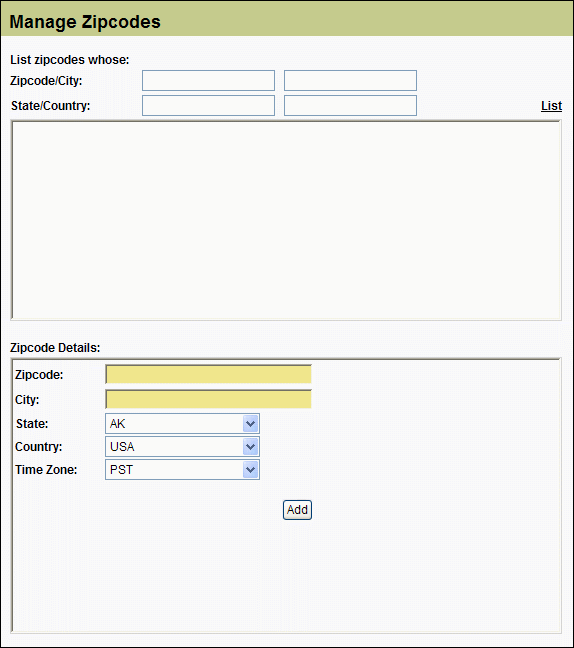Image resolution: width=574 pixels, height=648 pixels.
Task: Click the State/Country row label
Action: coord(50,106)
